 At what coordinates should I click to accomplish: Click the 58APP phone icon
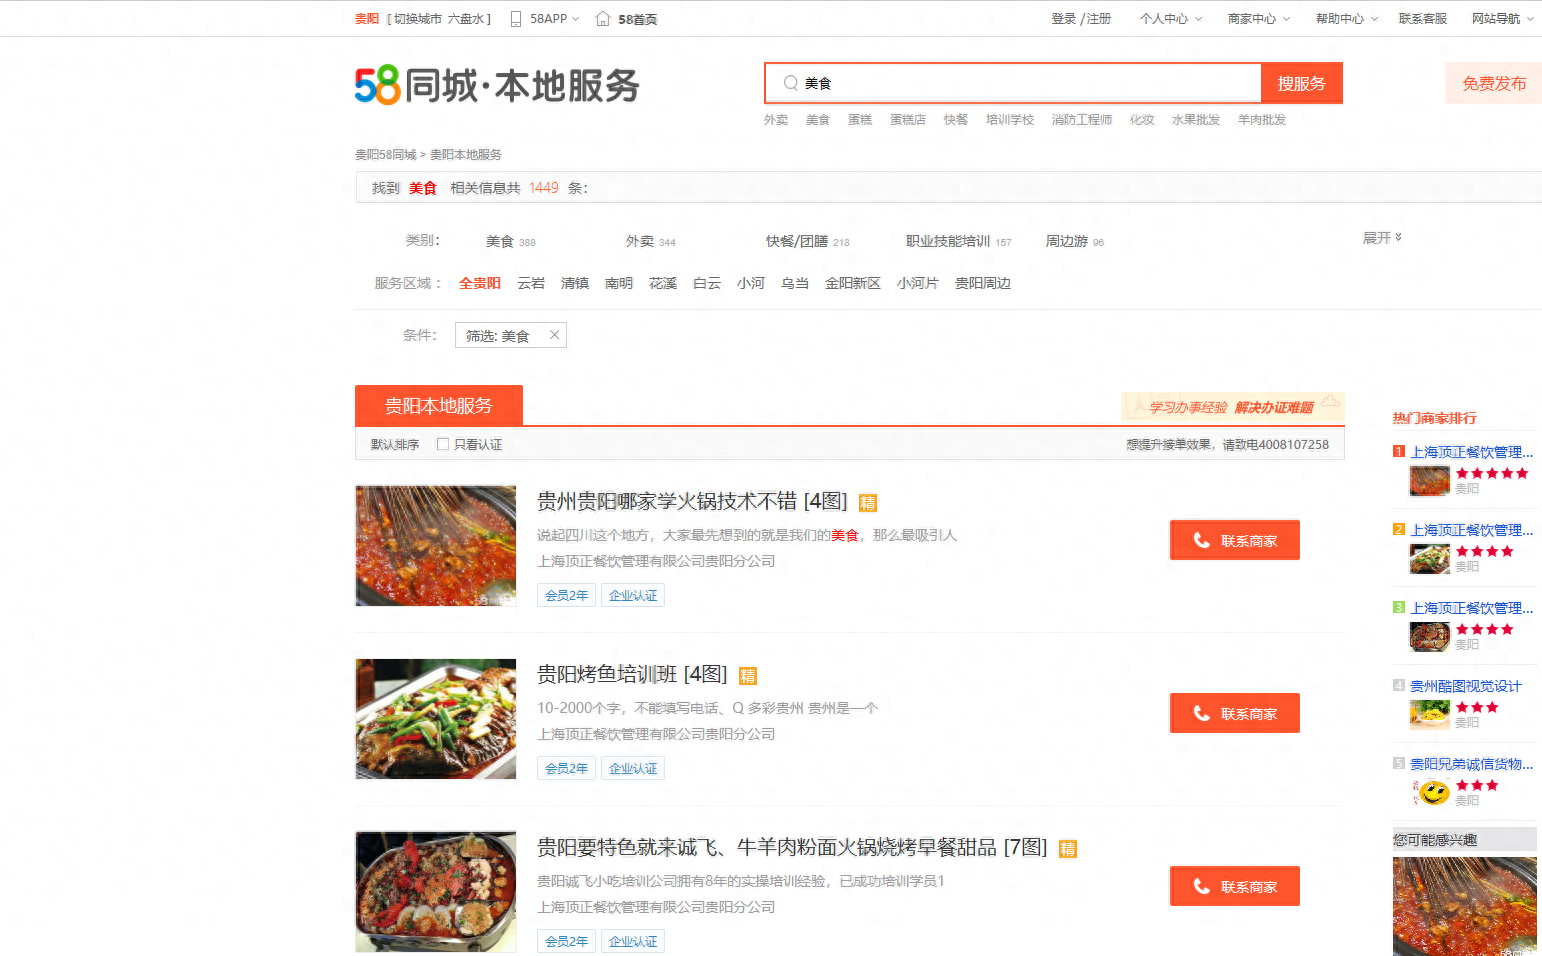tap(516, 19)
